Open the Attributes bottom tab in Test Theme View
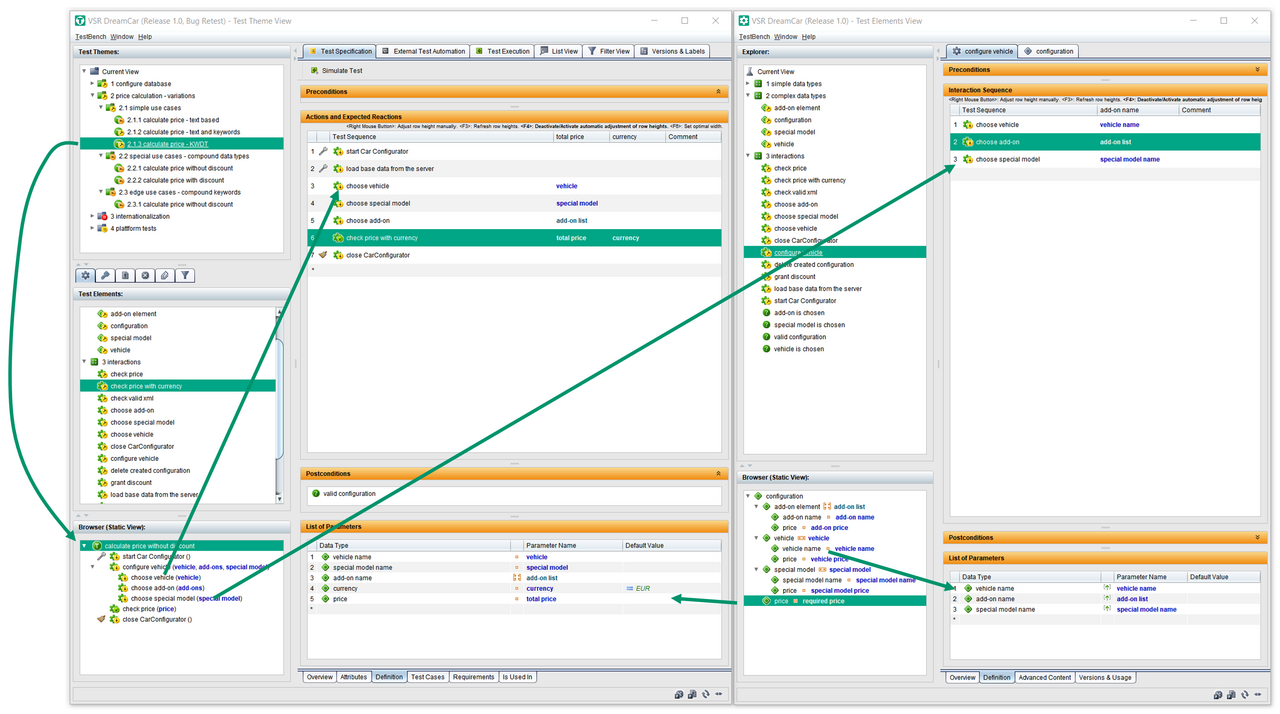 (354, 677)
